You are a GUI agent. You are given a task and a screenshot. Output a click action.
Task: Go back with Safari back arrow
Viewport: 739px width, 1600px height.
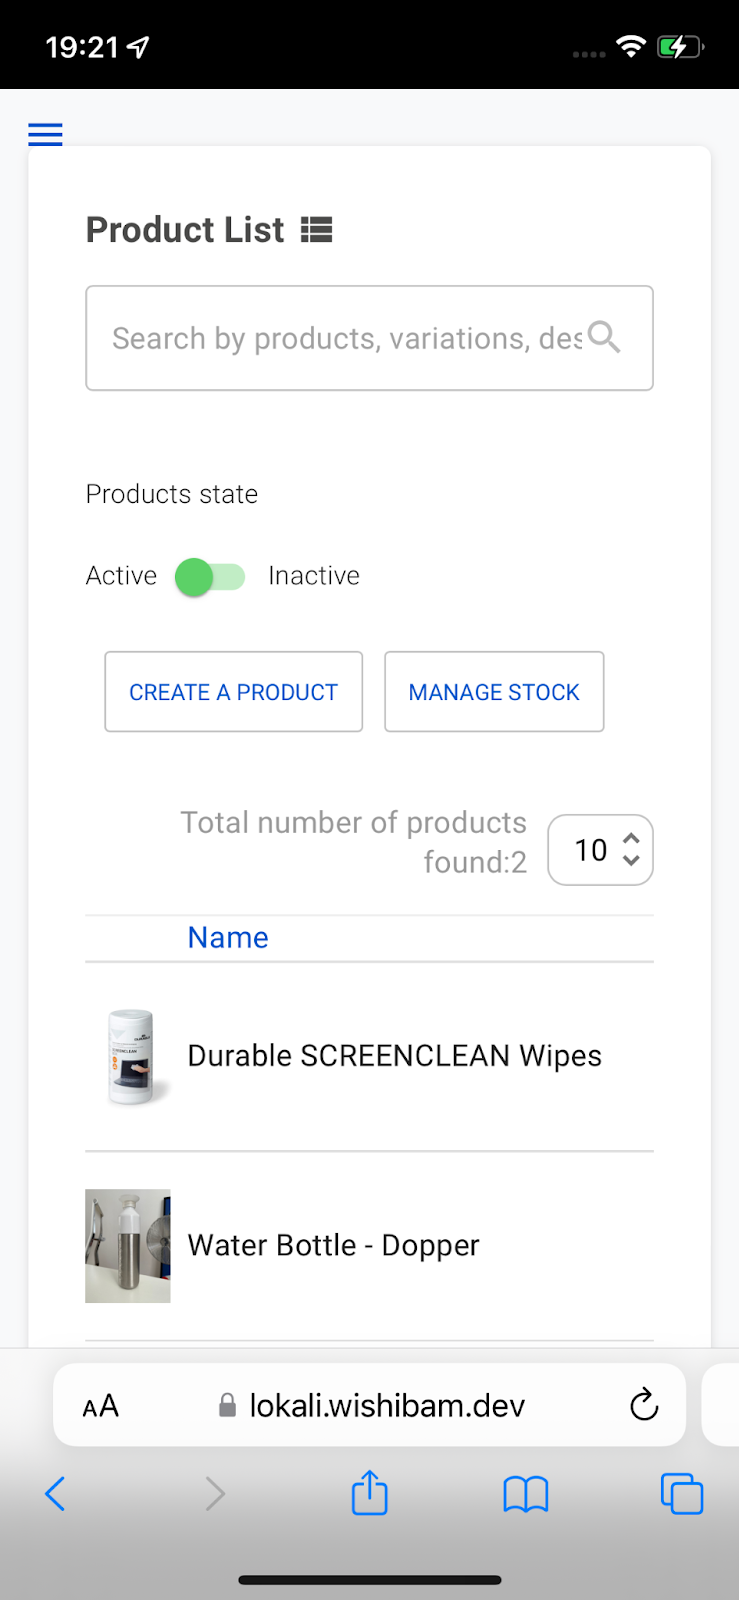56,1494
